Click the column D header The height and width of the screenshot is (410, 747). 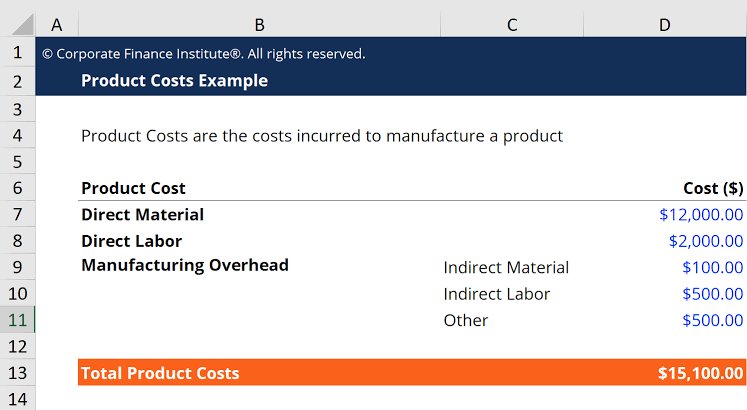pos(664,24)
